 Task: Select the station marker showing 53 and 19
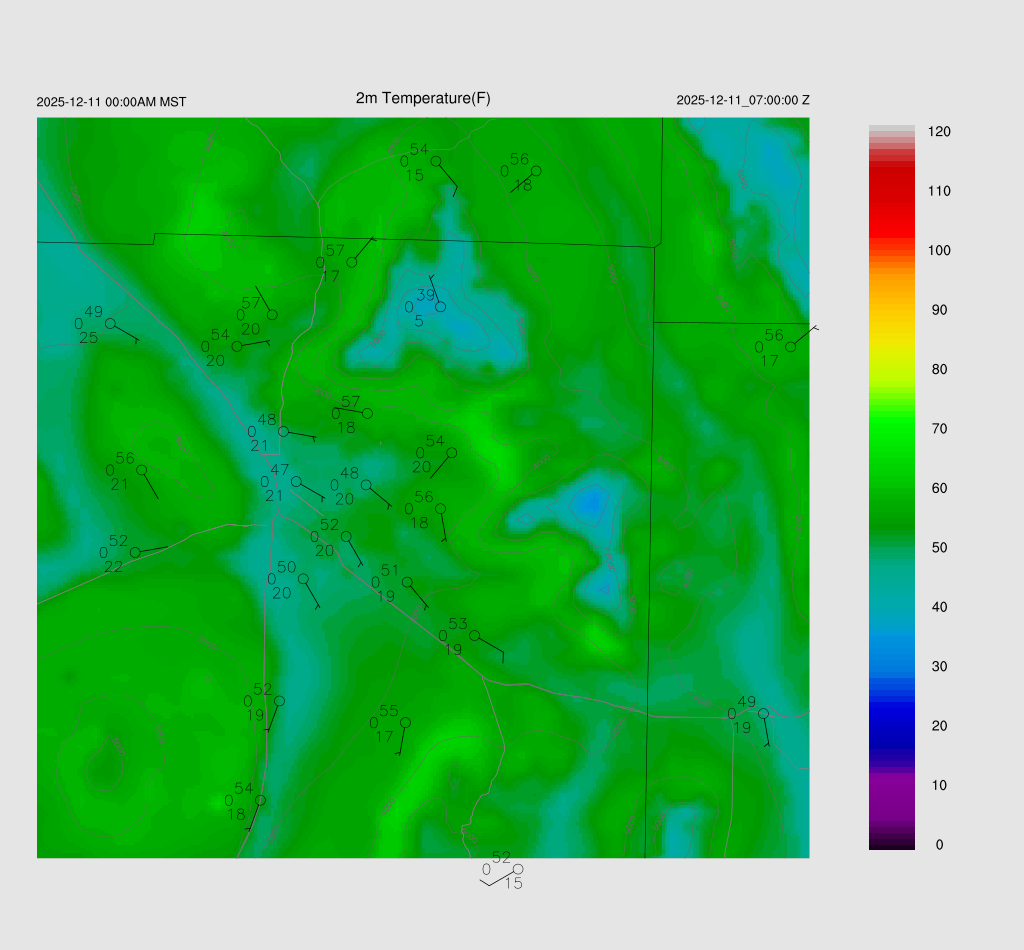click(x=475, y=635)
